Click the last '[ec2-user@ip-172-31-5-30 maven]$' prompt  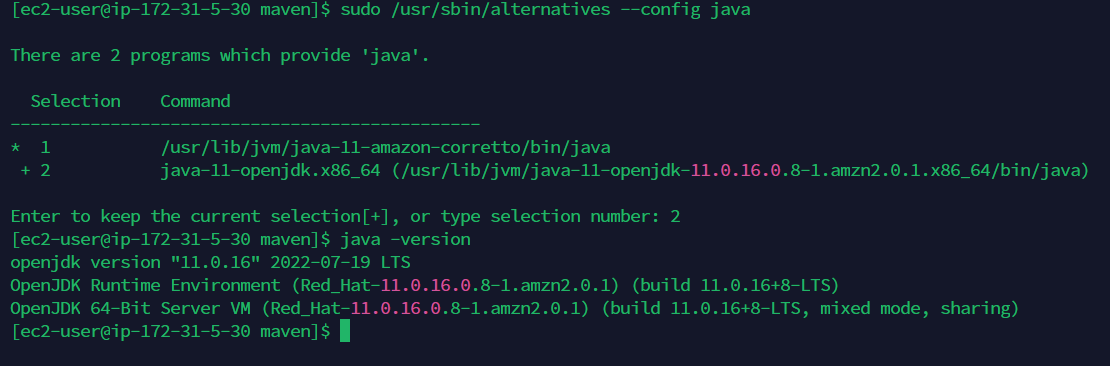171,331
